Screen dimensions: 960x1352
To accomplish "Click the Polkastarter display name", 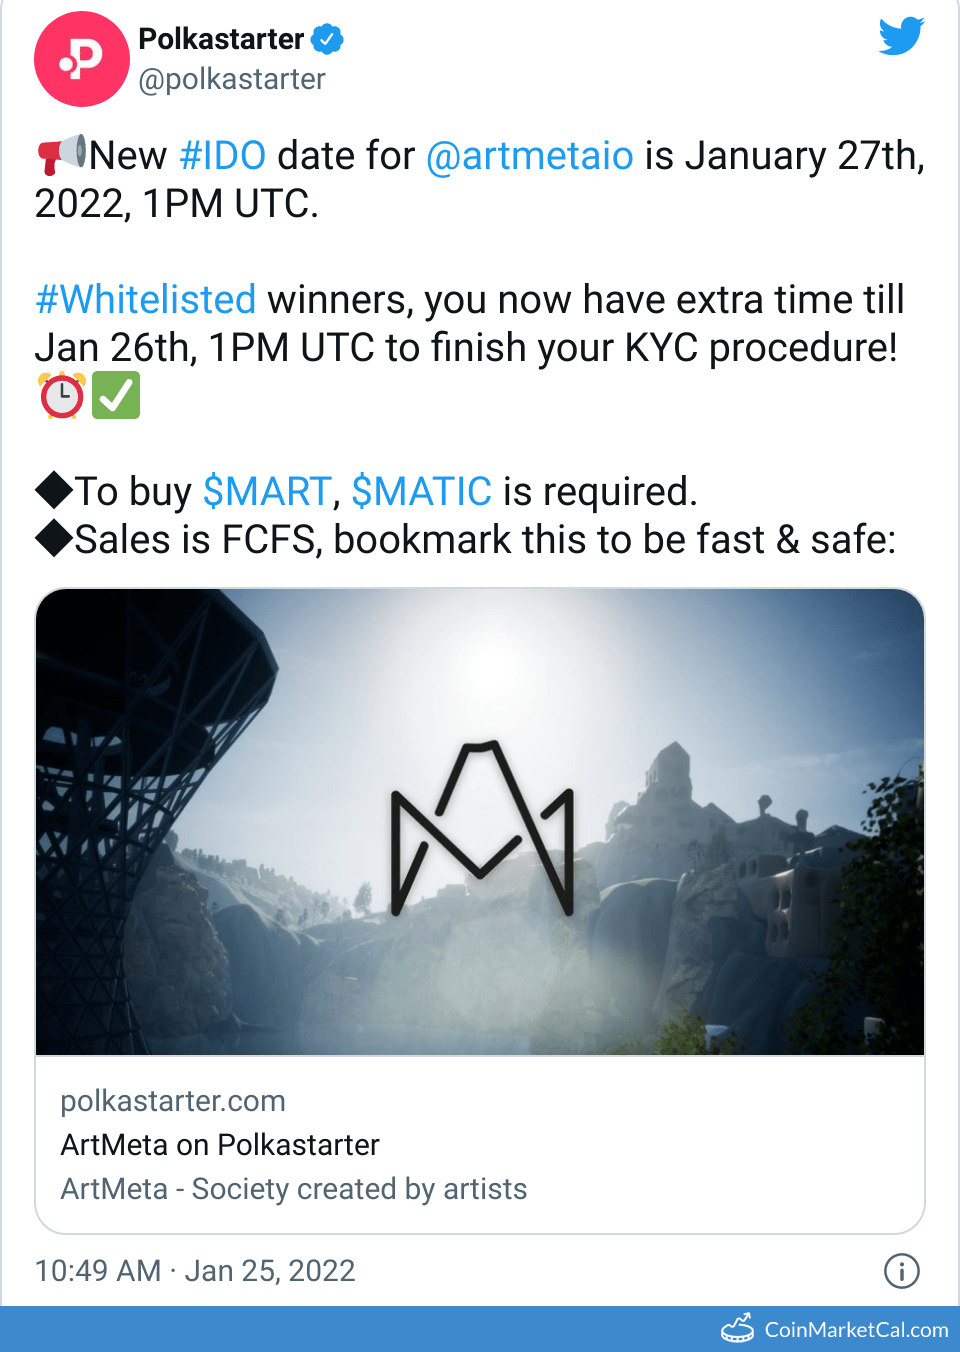I will [221, 39].
